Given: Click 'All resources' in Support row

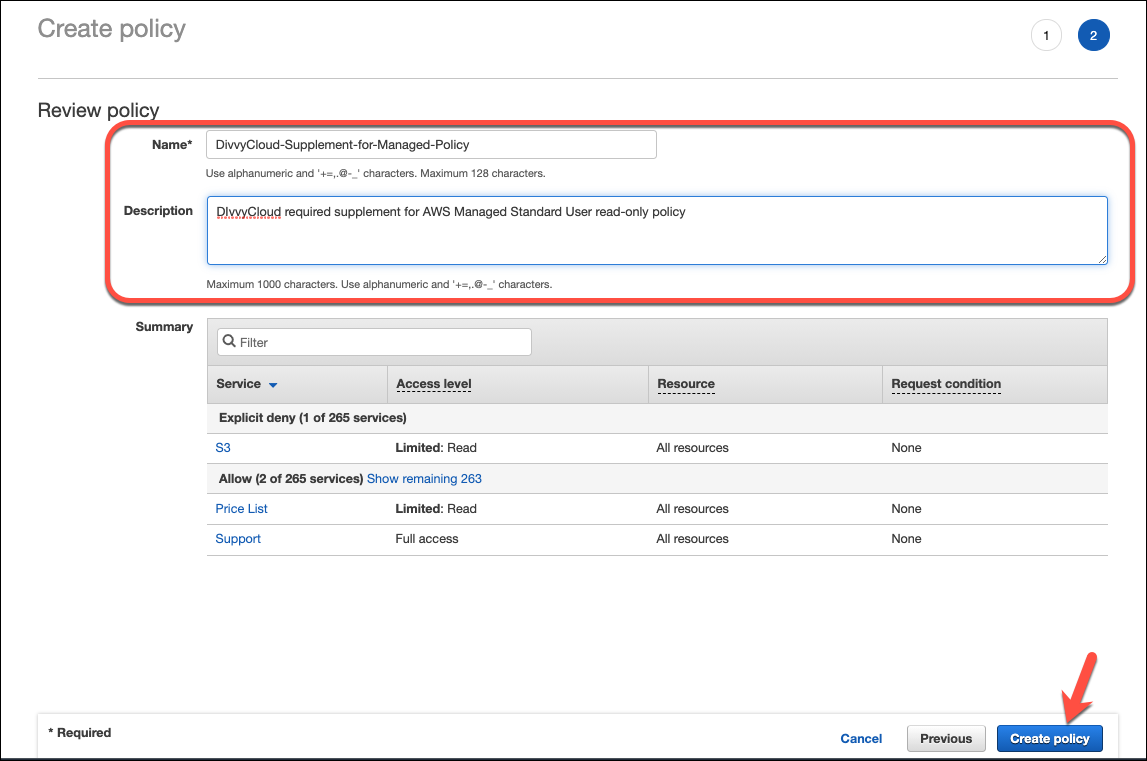Looking at the screenshot, I should (x=692, y=539).
